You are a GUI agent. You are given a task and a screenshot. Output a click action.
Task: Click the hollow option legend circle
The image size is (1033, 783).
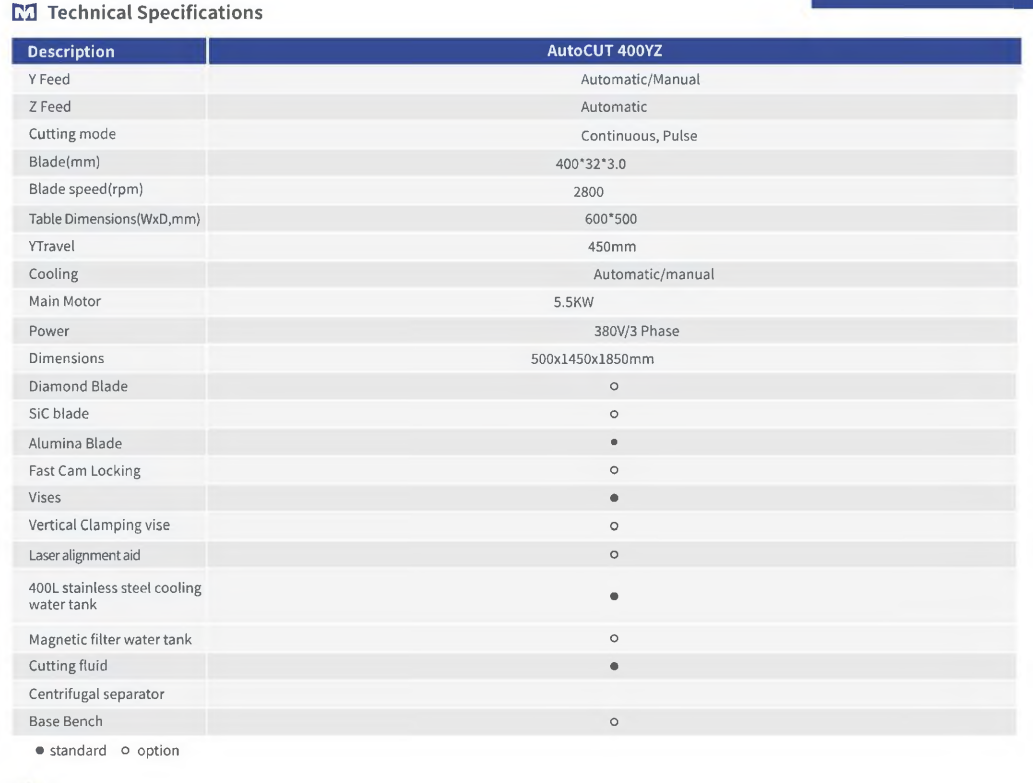125,751
